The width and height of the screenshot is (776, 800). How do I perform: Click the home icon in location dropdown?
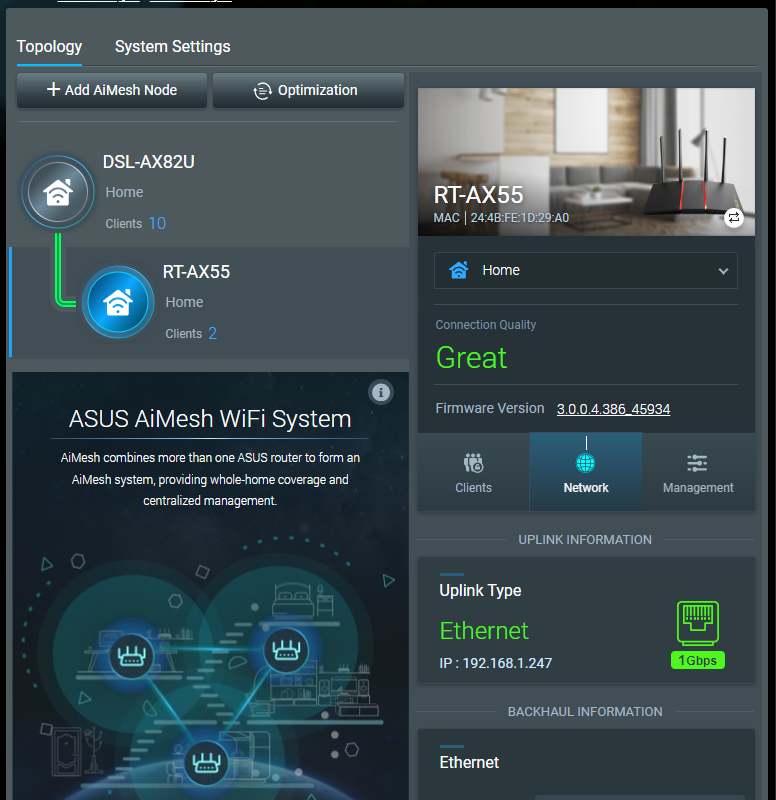coord(459,270)
